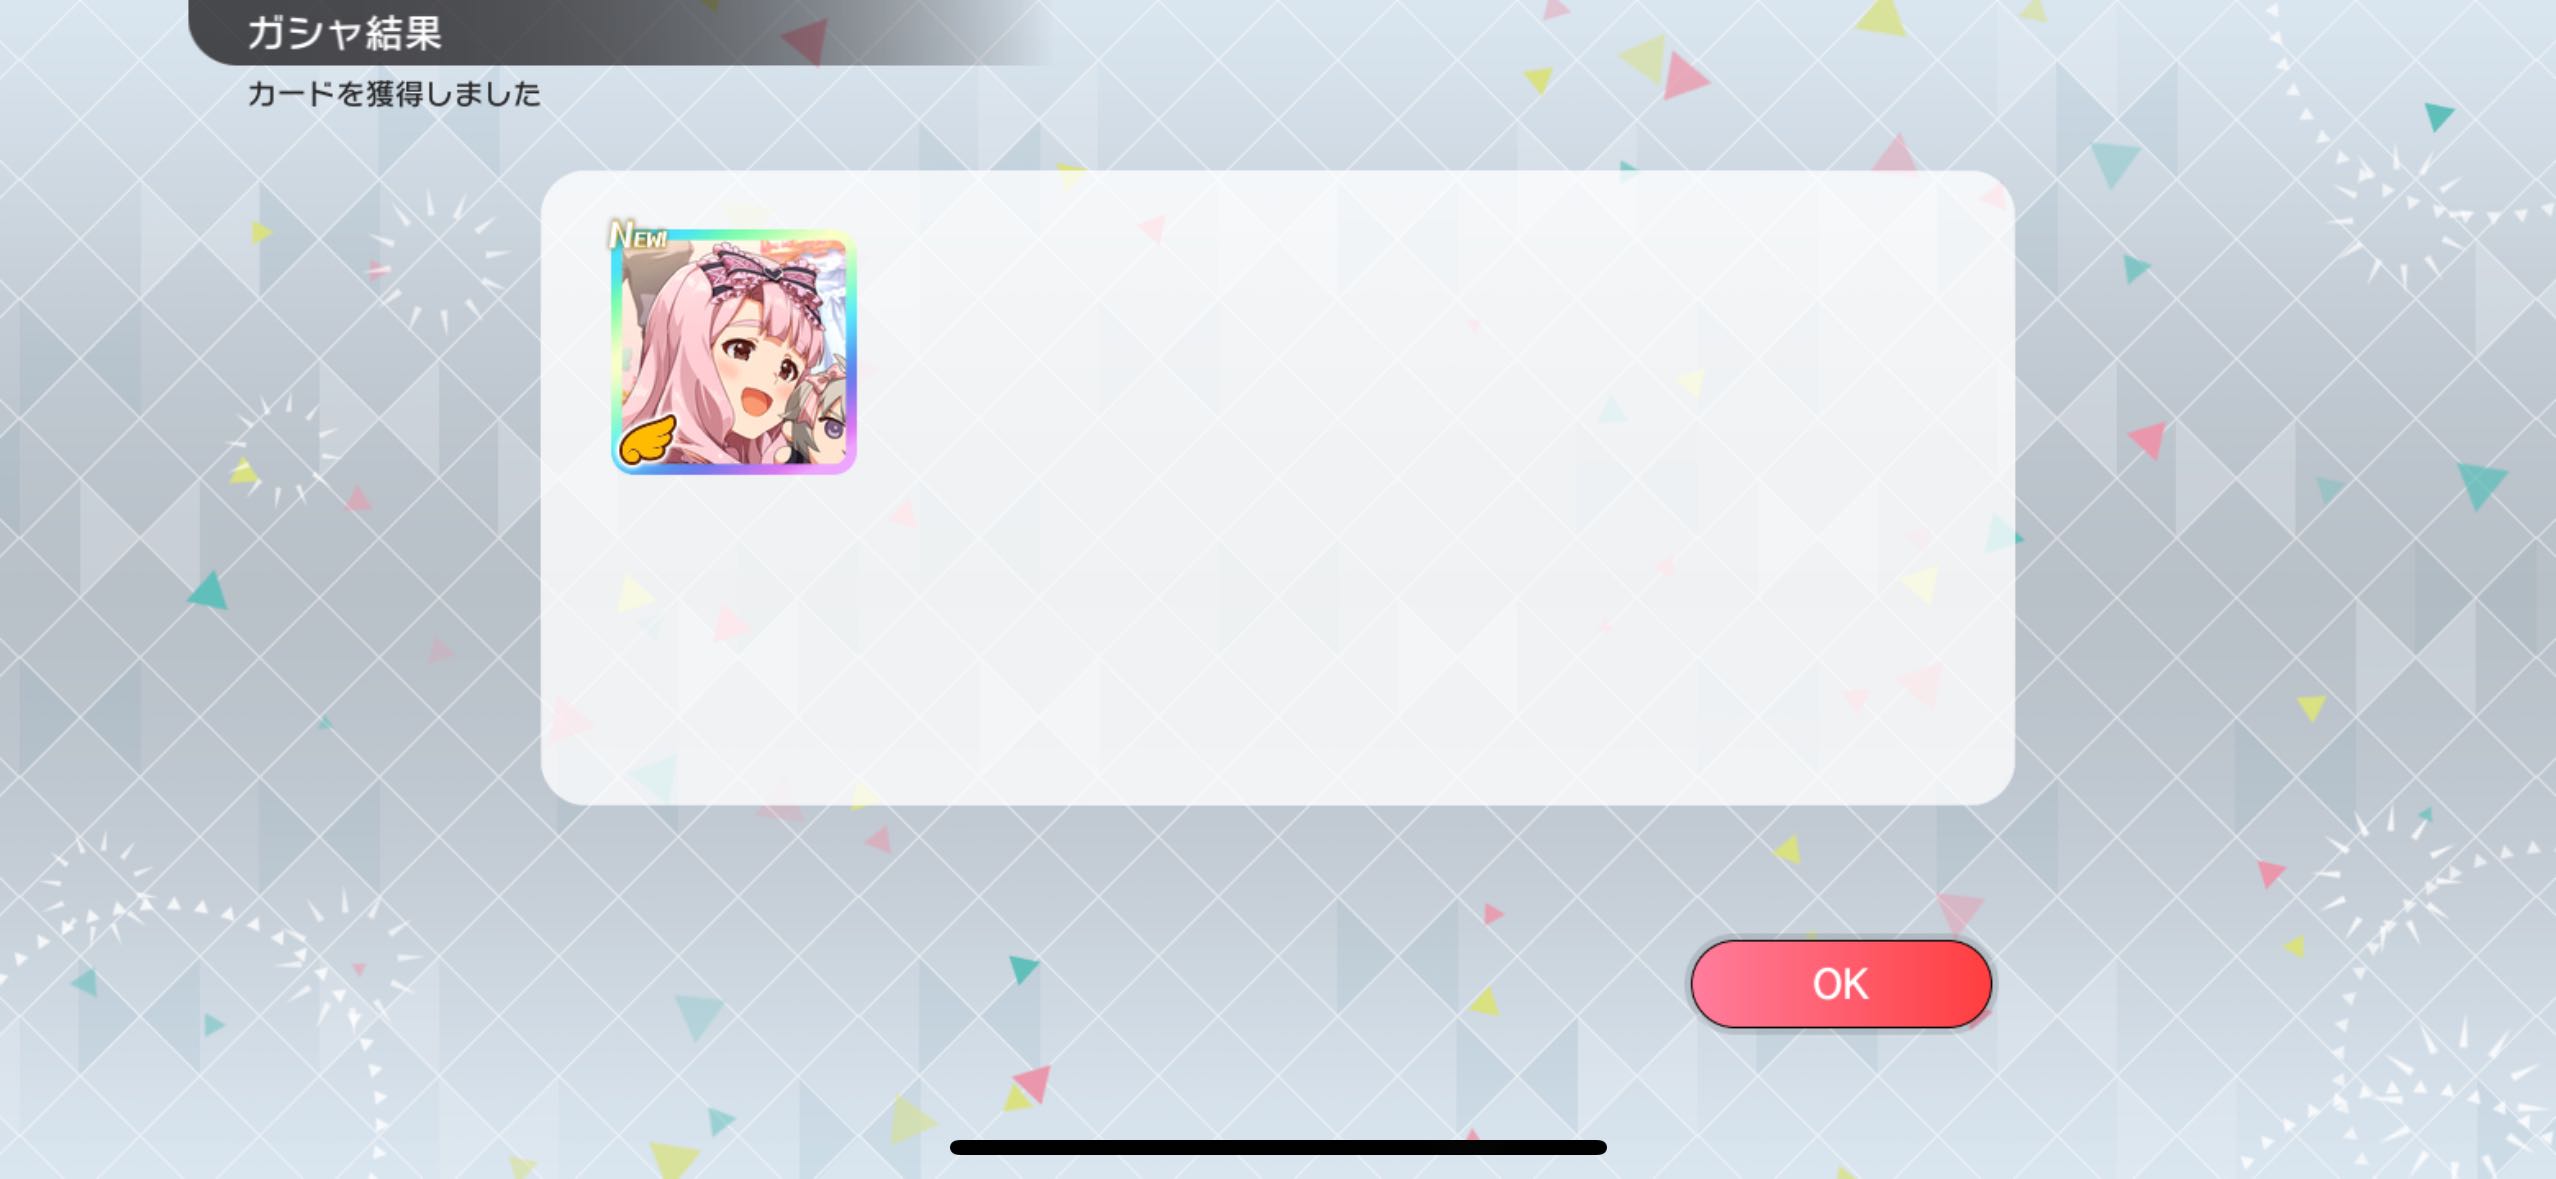Open the pink-haired idol card thumbnail

(x=734, y=351)
